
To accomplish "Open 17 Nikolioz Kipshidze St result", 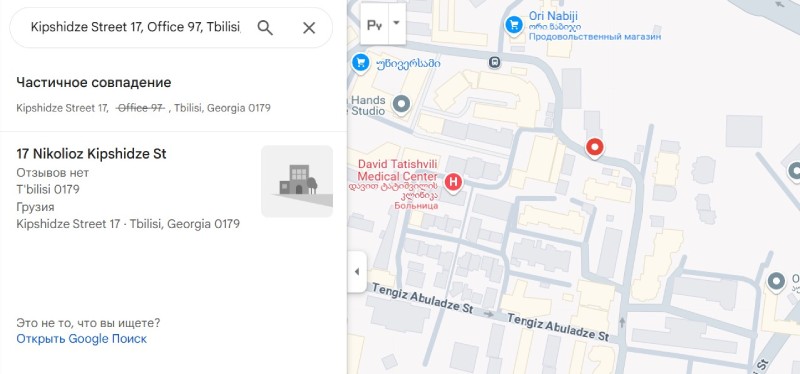I will point(91,154).
